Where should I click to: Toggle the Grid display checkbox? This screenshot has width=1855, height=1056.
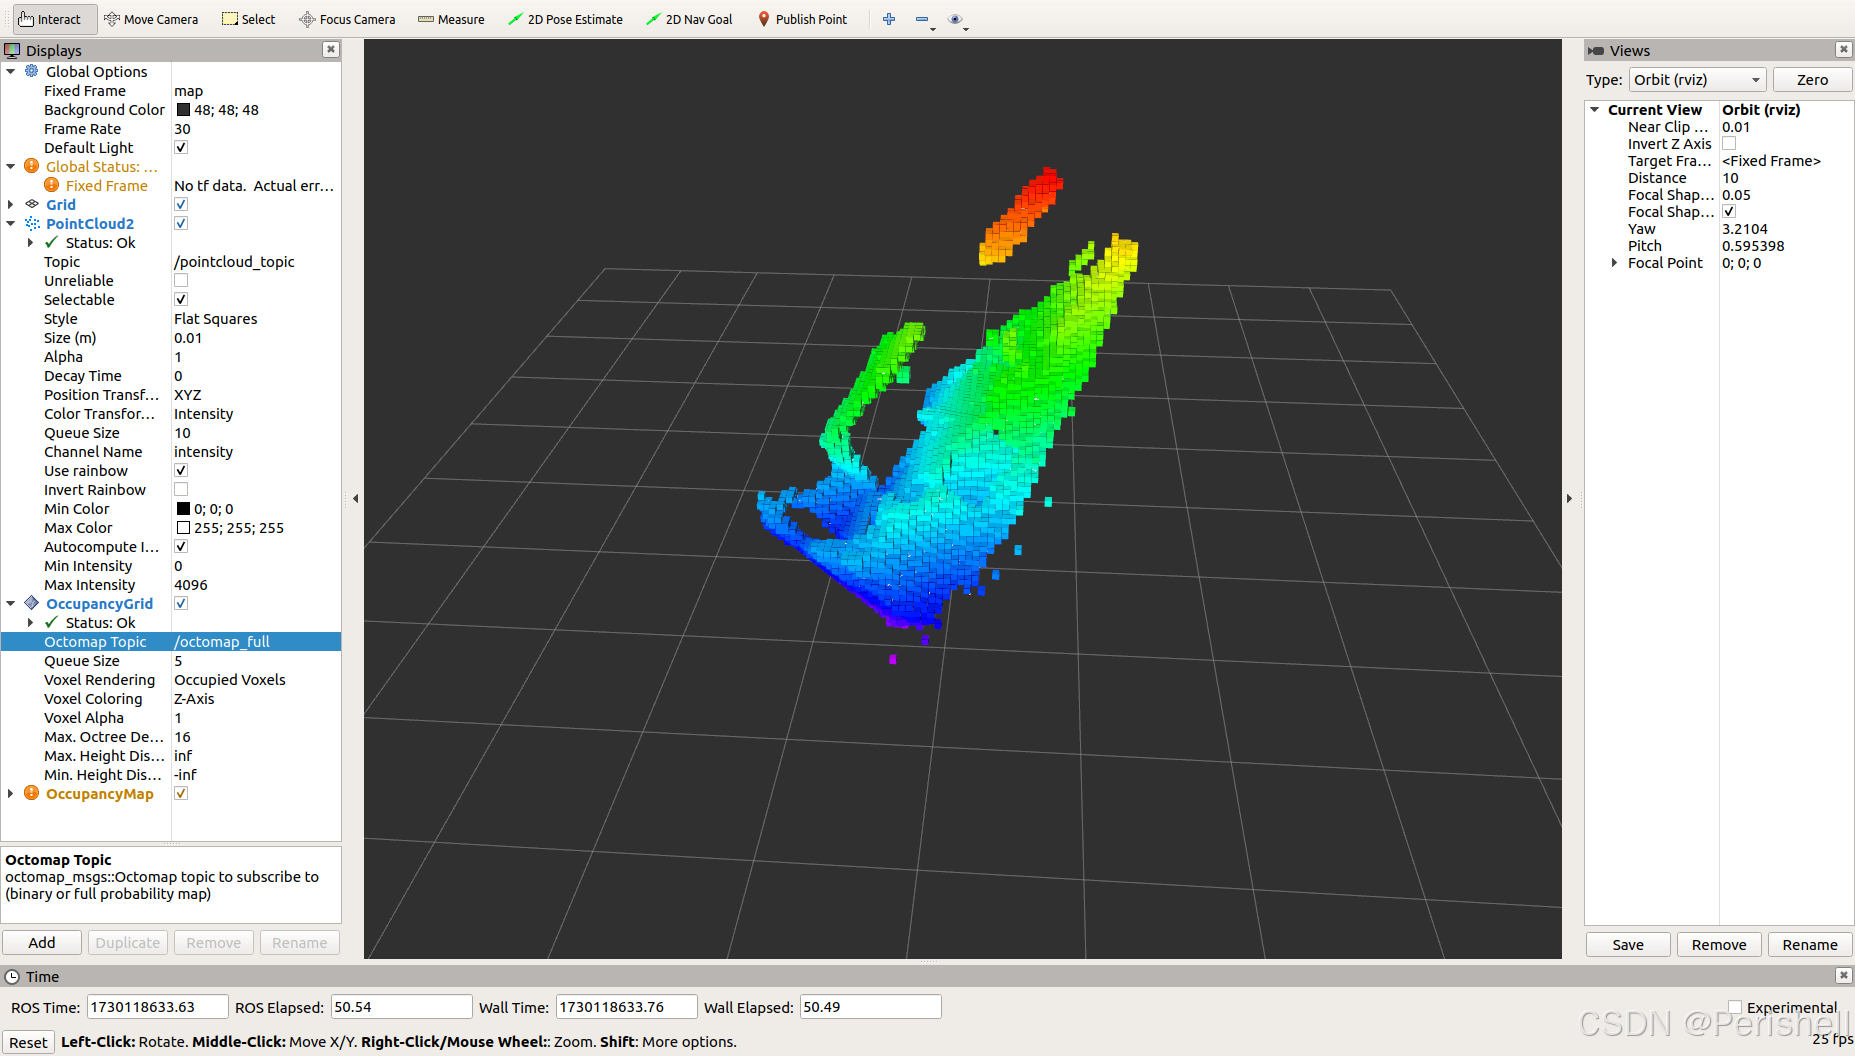(x=181, y=204)
